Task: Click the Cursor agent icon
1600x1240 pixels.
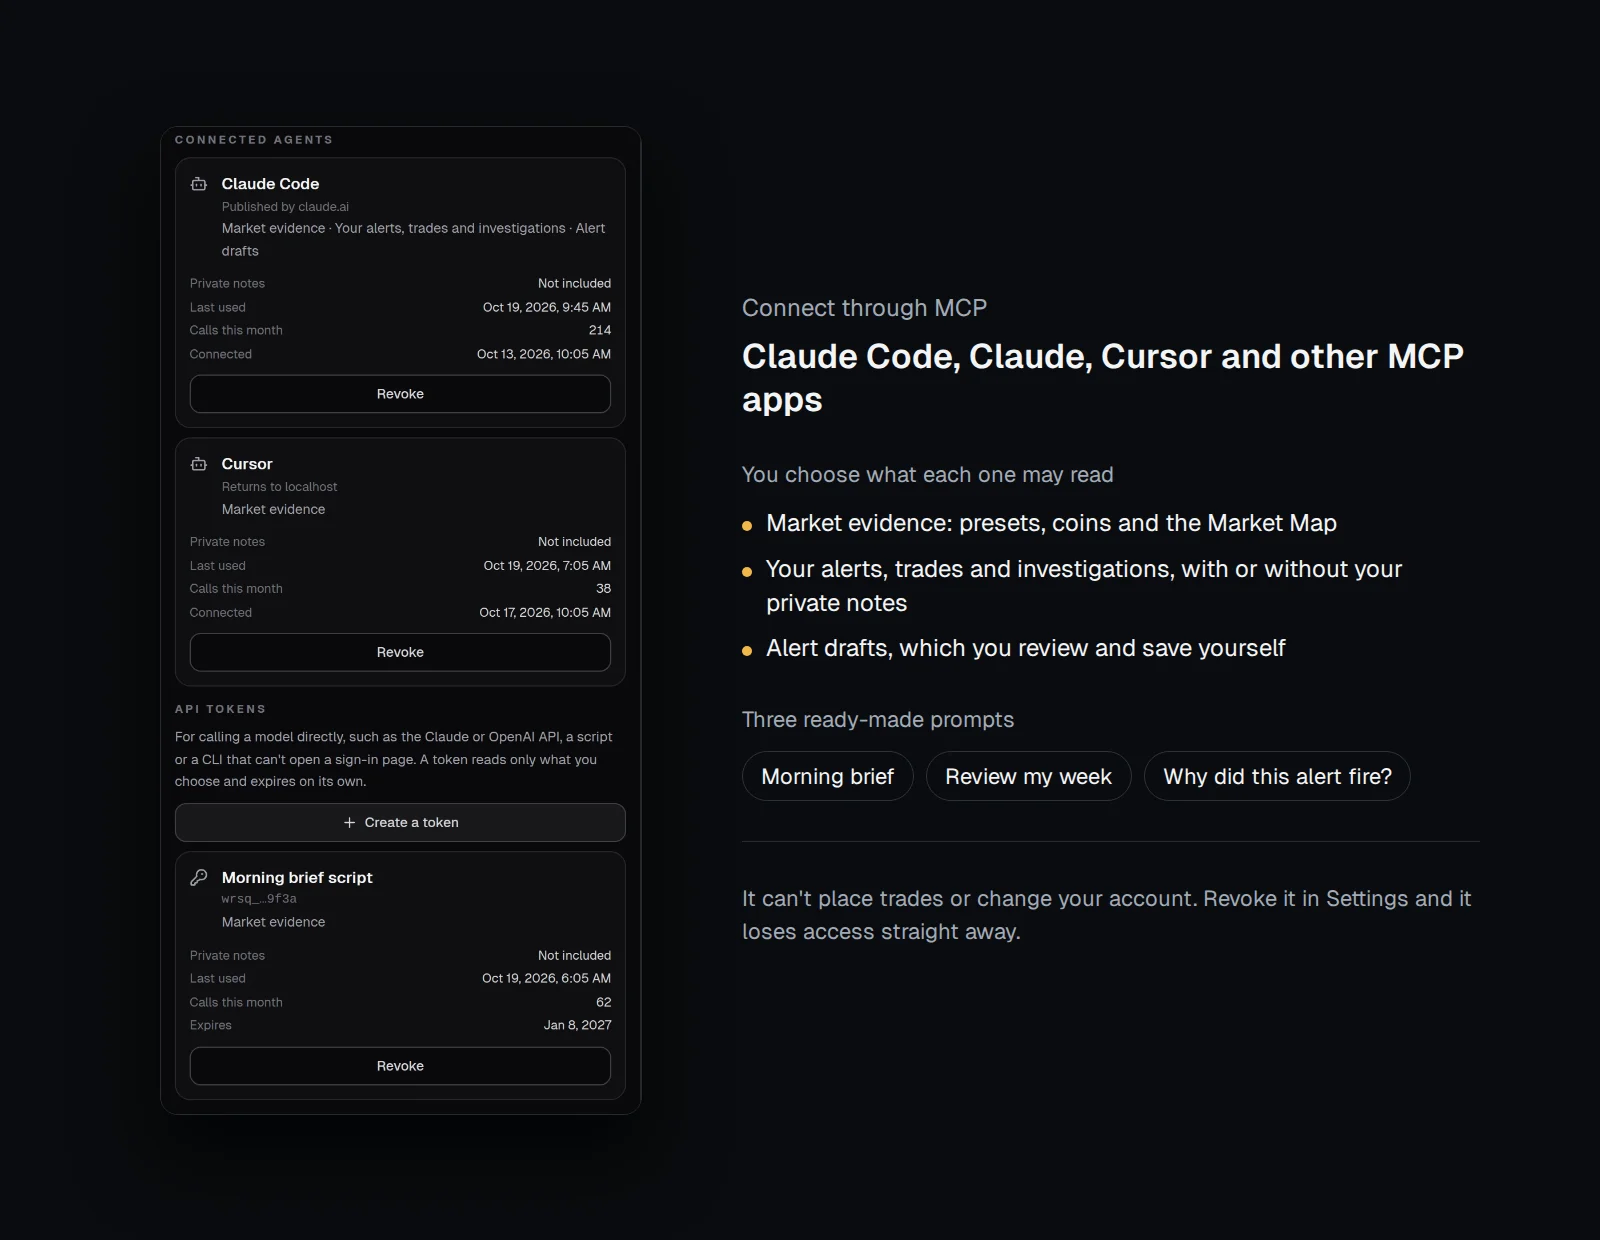Action: click(x=199, y=464)
